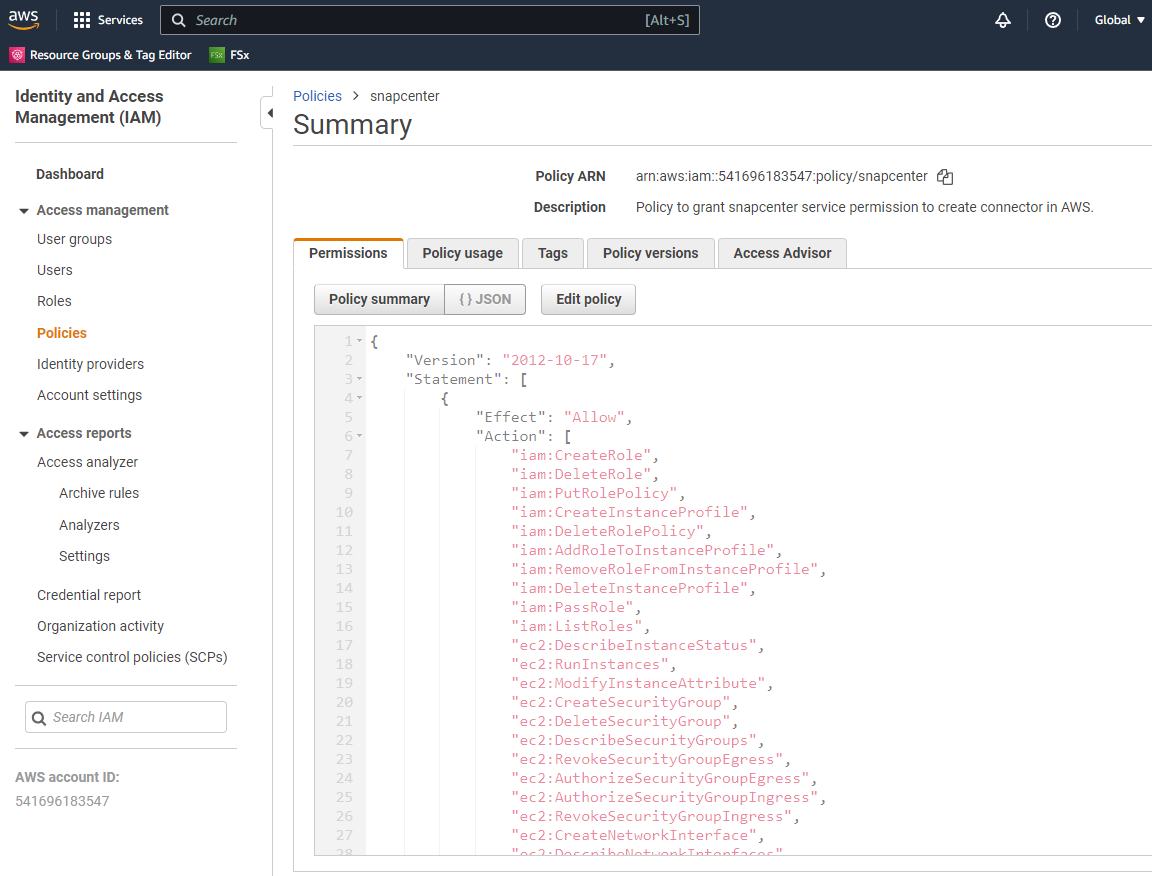Open Roles in the sidebar
Screen dimensions: 1152x876
point(54,301)
